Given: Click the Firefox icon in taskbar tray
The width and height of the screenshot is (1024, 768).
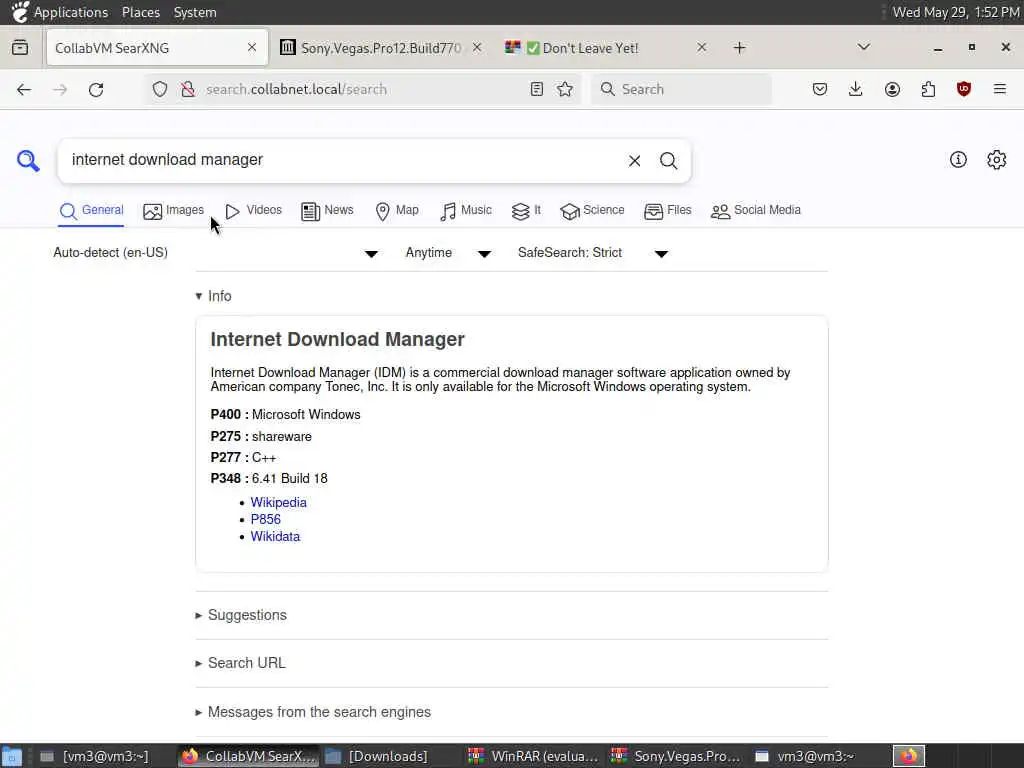Looking at the screenshot, I should coord(909,756).
